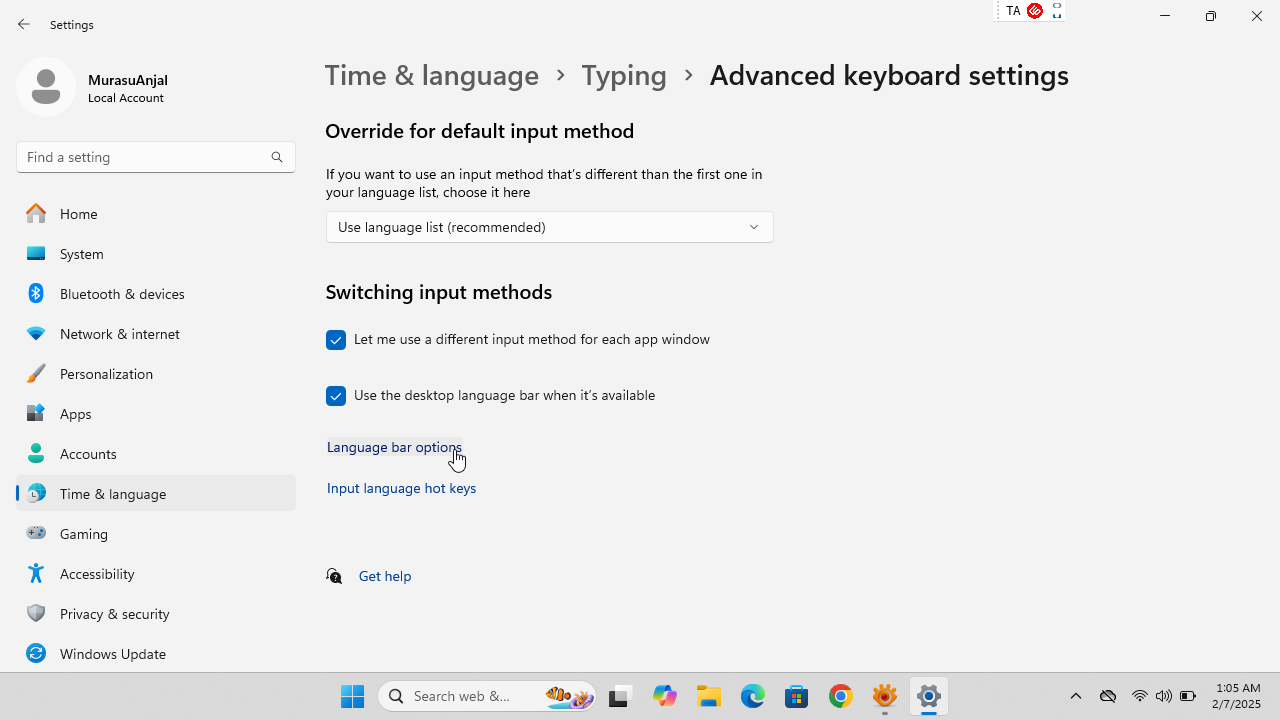Click the search magnifier icon in Find a setting
Viewport: 1280px width, 720px height.
[277, 157]
